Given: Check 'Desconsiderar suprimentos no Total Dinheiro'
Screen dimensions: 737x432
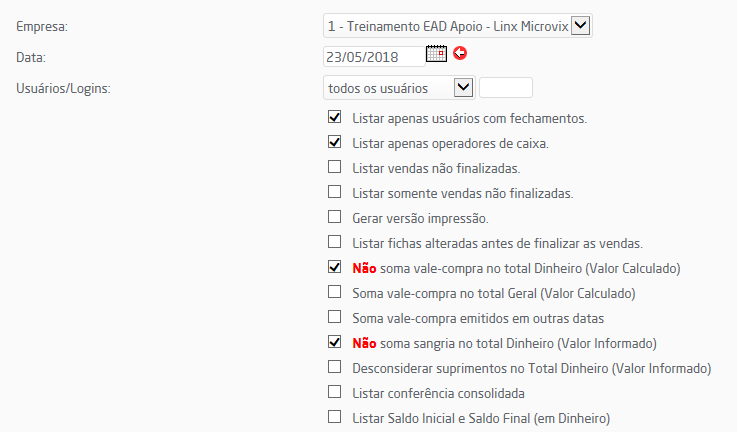Looking at the screenshot, I should pyautogui.click(x=335, y=367).
